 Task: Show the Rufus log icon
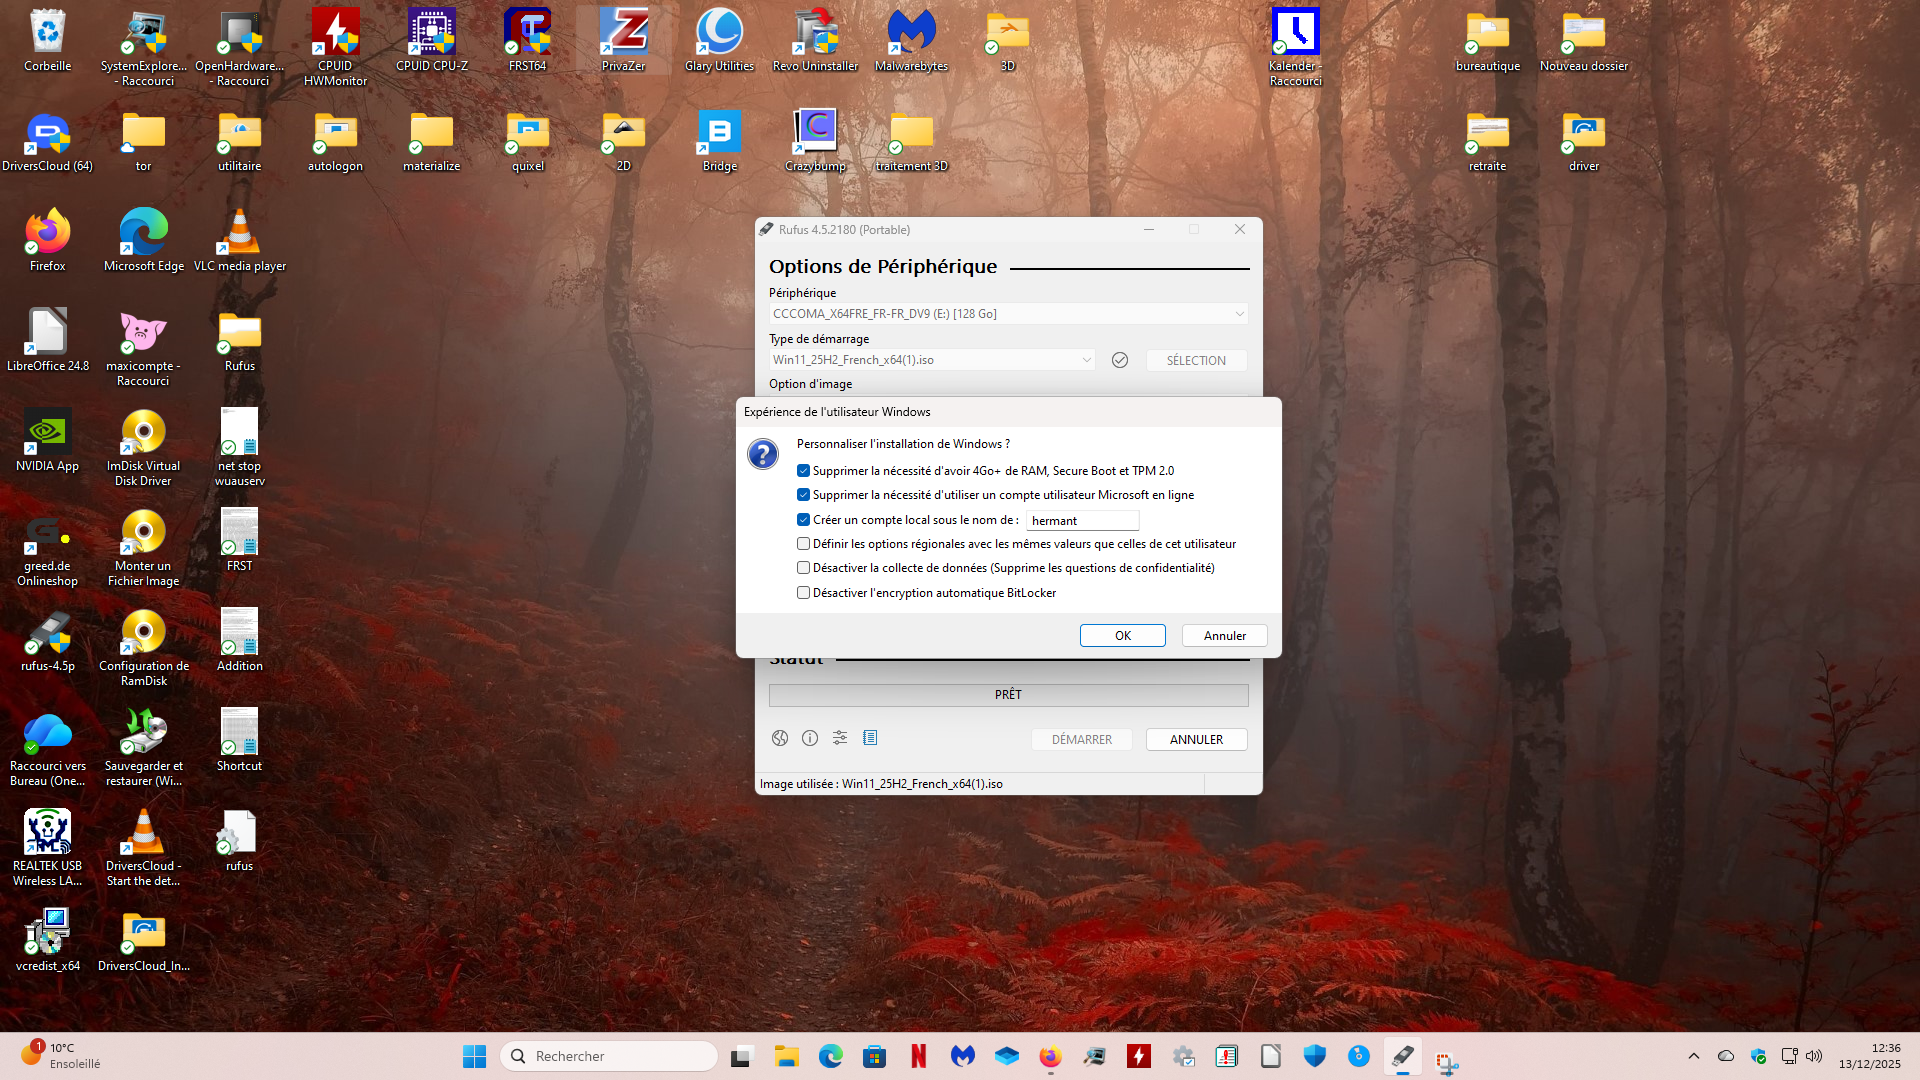tap(870, 738)
